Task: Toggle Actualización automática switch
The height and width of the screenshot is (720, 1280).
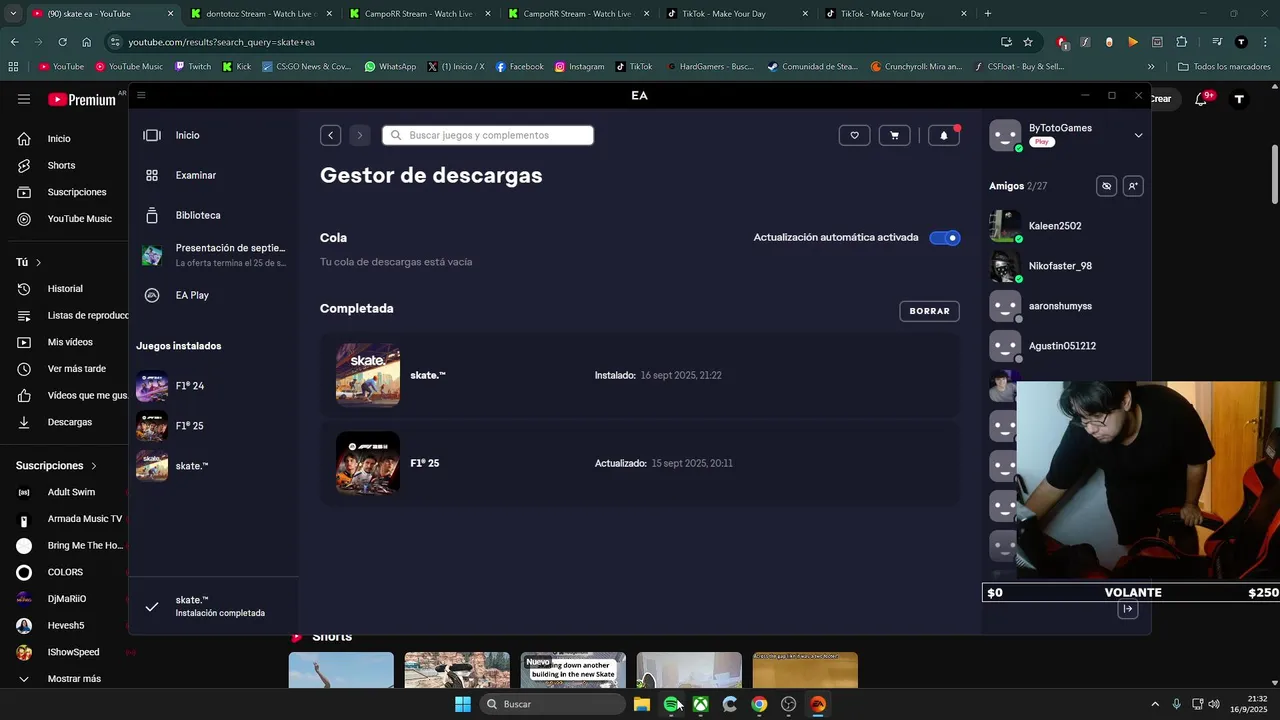Action: tap(944, 238)
